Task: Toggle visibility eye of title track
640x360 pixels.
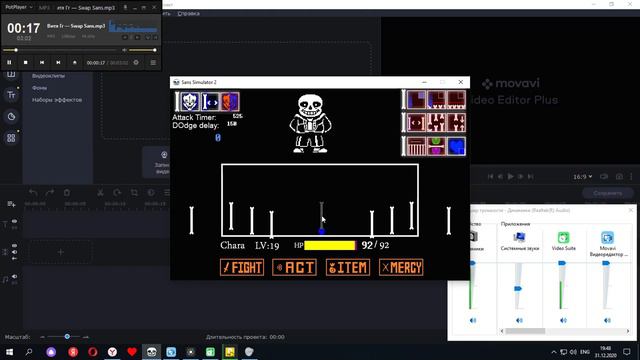Action: 14,221
